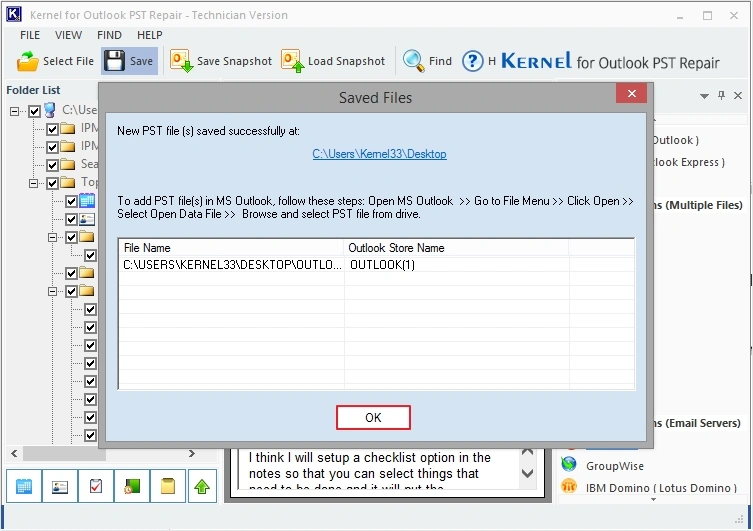
Task: Click the scroll down arrow below IBM Domino
Action: coord(653,500)
